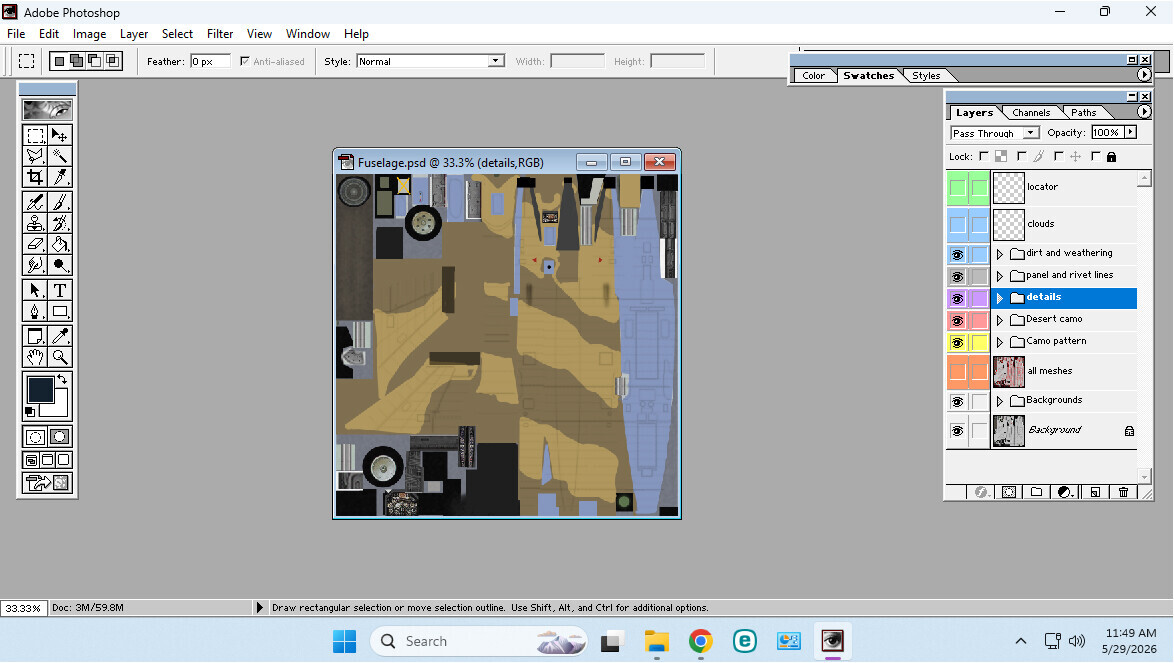
Task: Expand the dirt and weathering set
Action: [1000, 254]
